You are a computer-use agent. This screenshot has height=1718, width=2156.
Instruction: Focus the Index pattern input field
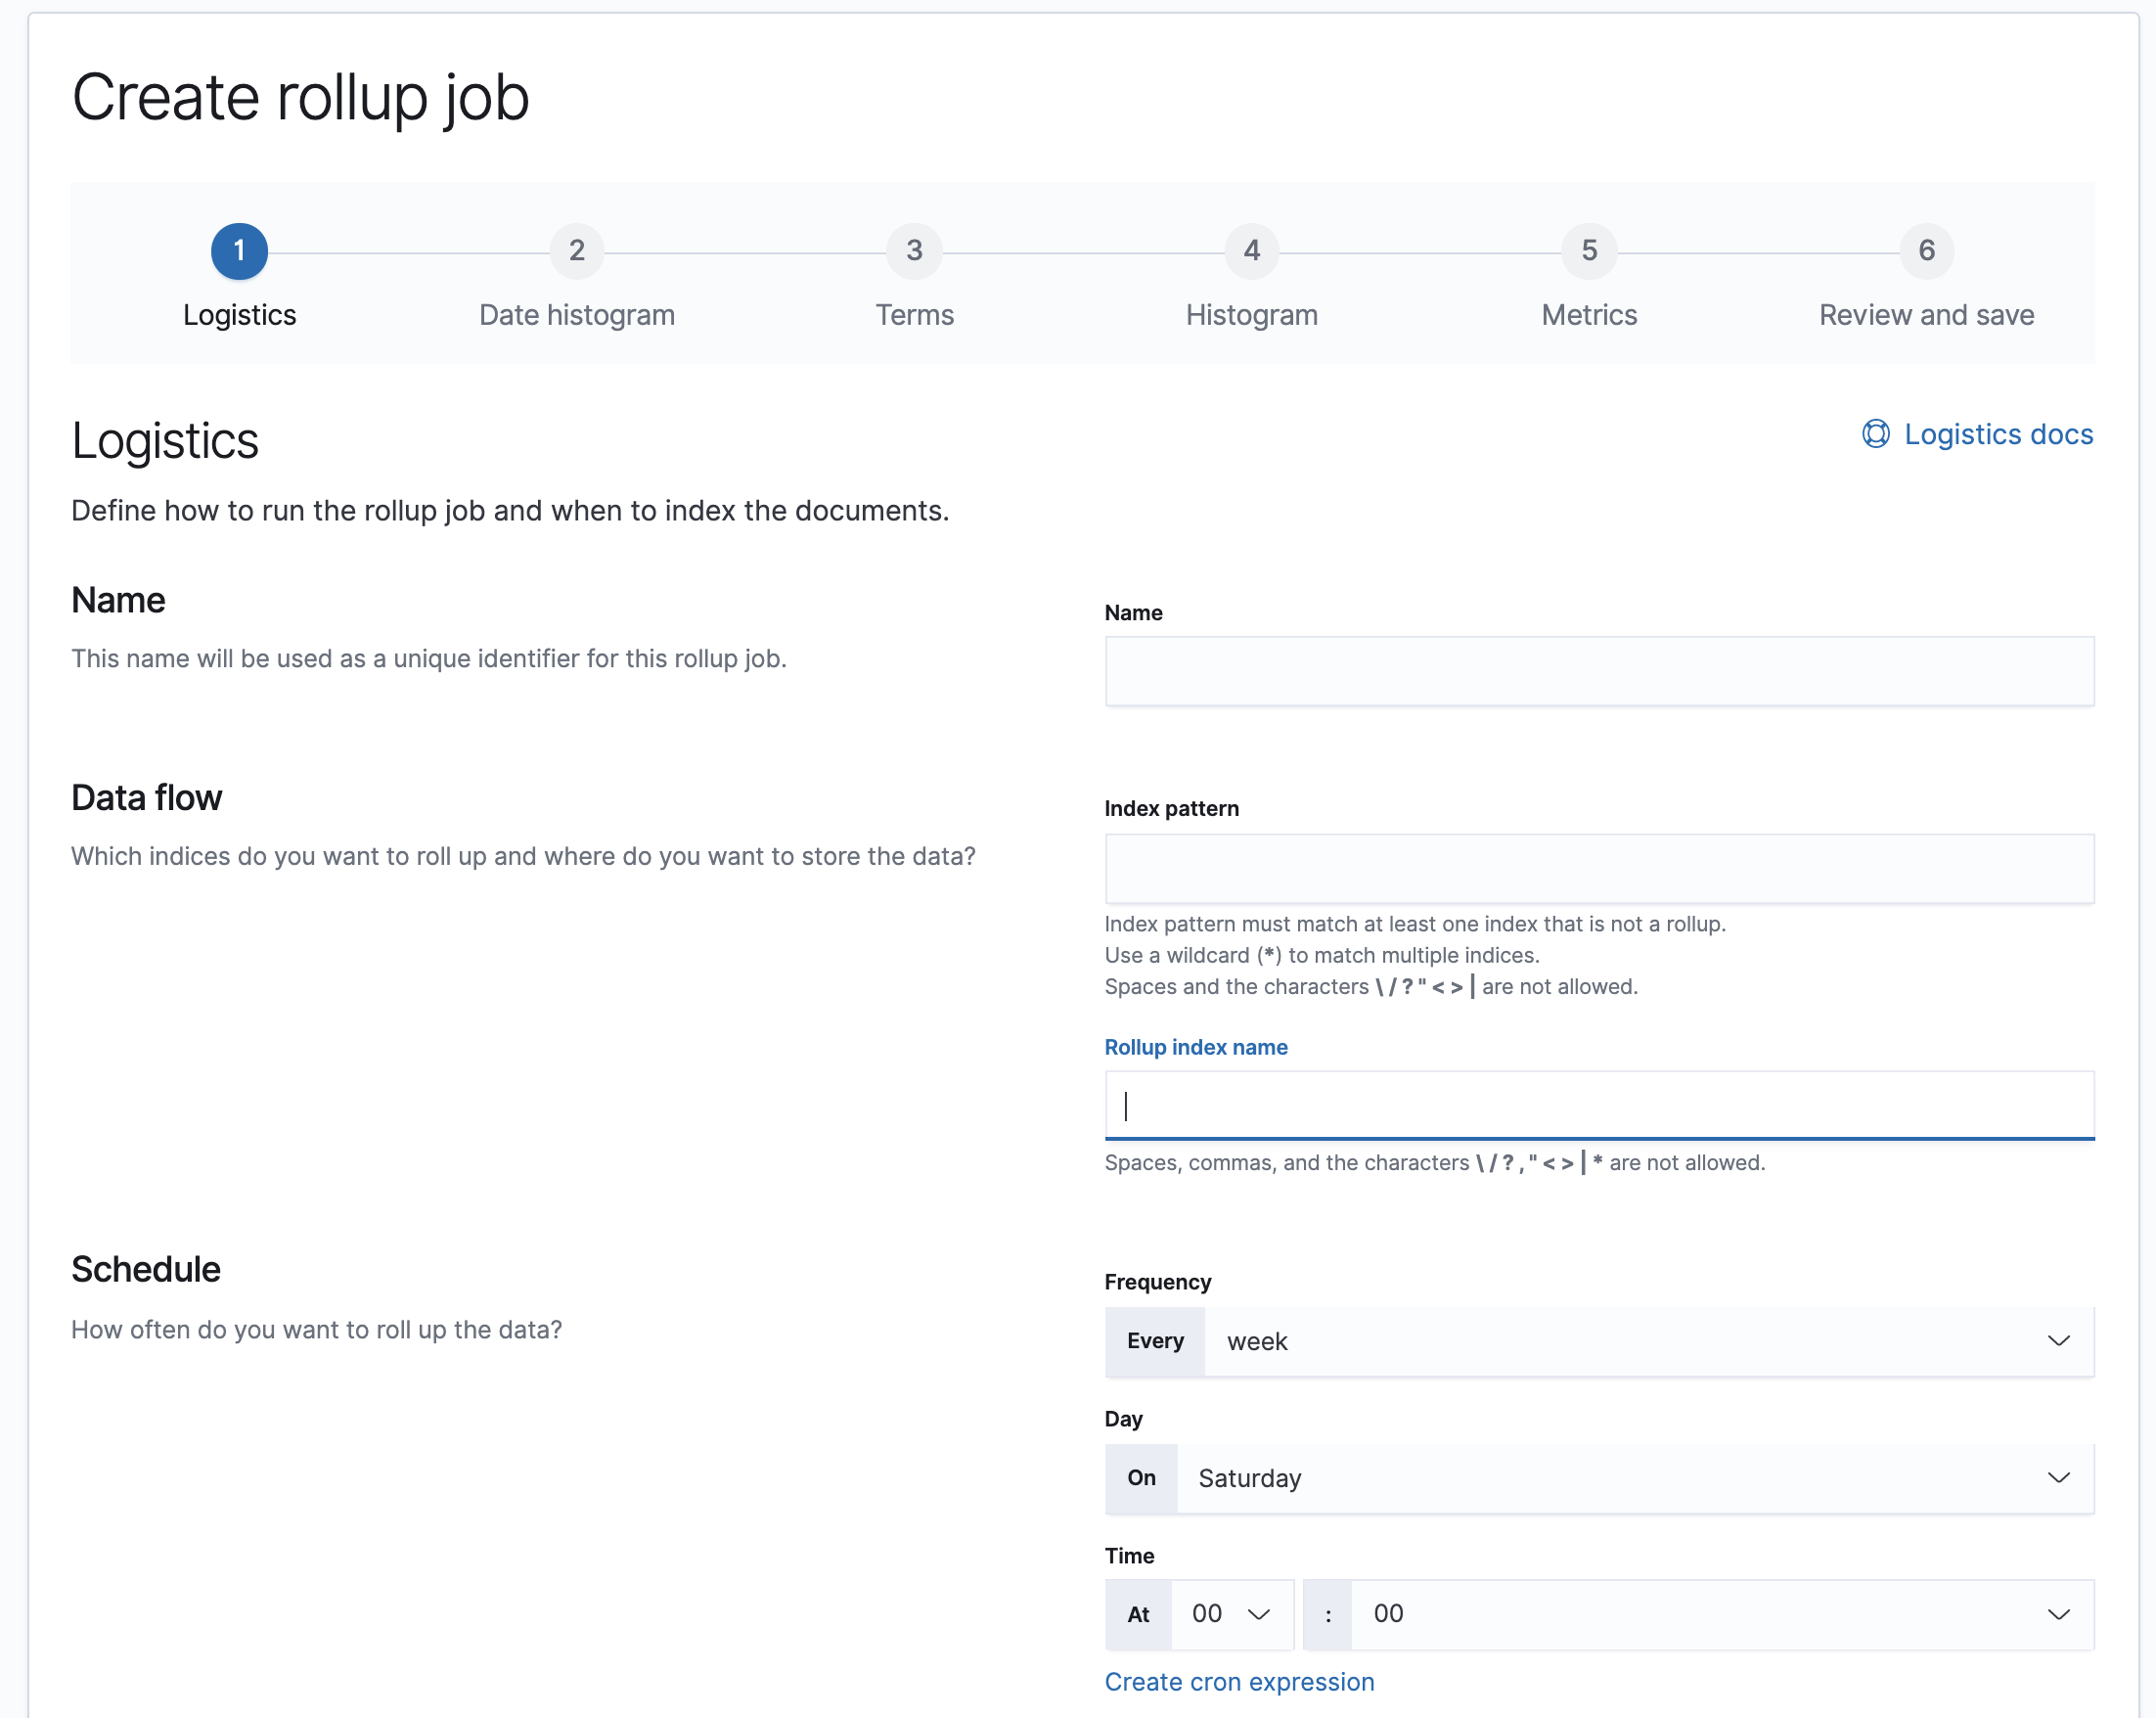pos(1599,868)
